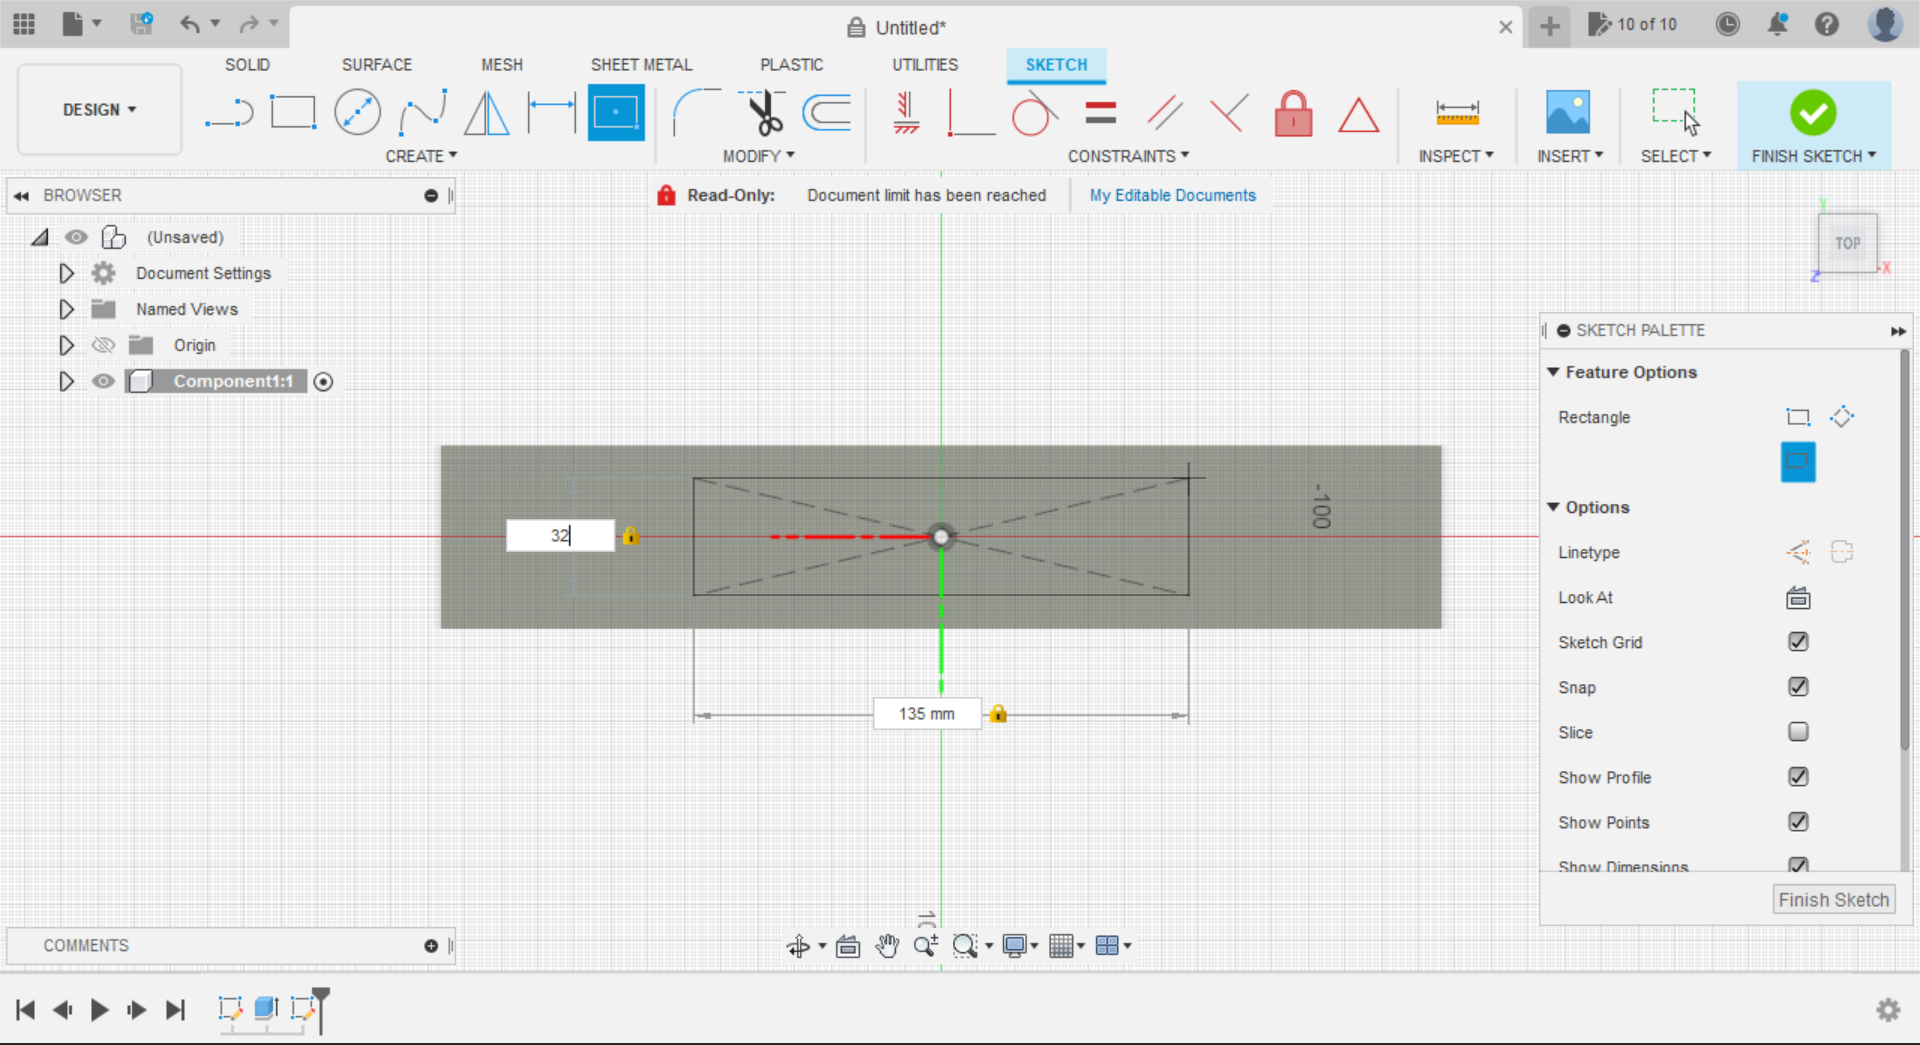
Task: Hide Component1:1 with its eye toggle
Action: tap(103, 381)
